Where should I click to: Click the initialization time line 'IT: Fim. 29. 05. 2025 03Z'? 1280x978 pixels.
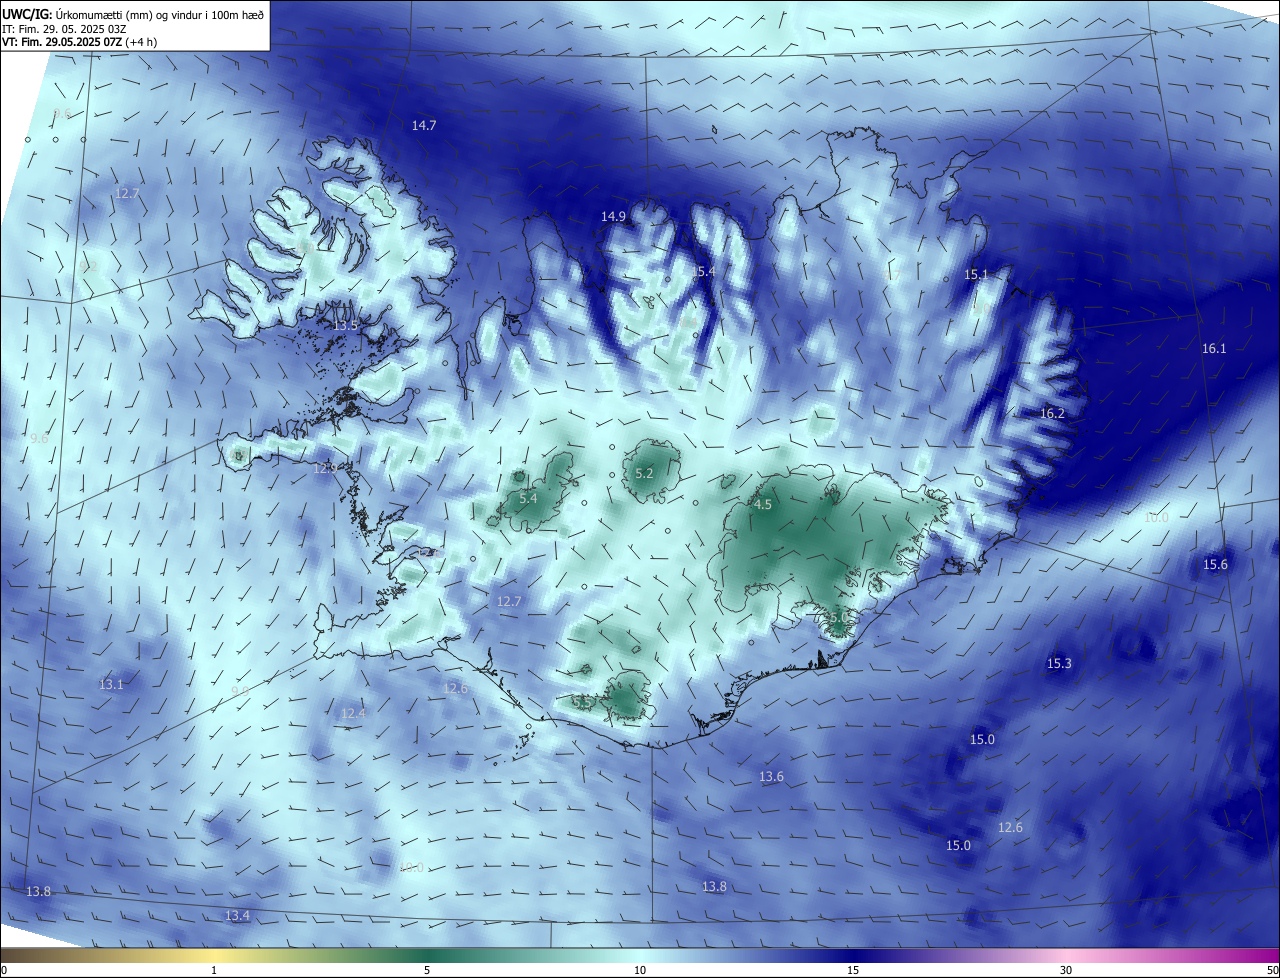tap(63, 29)
